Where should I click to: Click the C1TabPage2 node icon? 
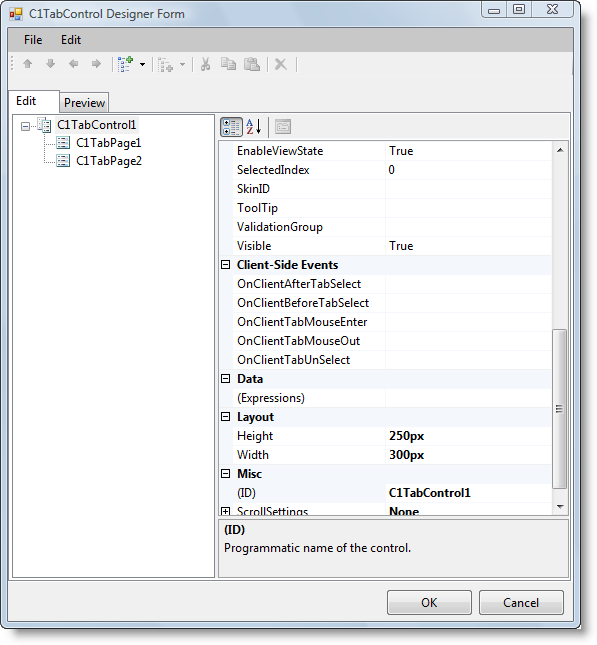(63, 160)
